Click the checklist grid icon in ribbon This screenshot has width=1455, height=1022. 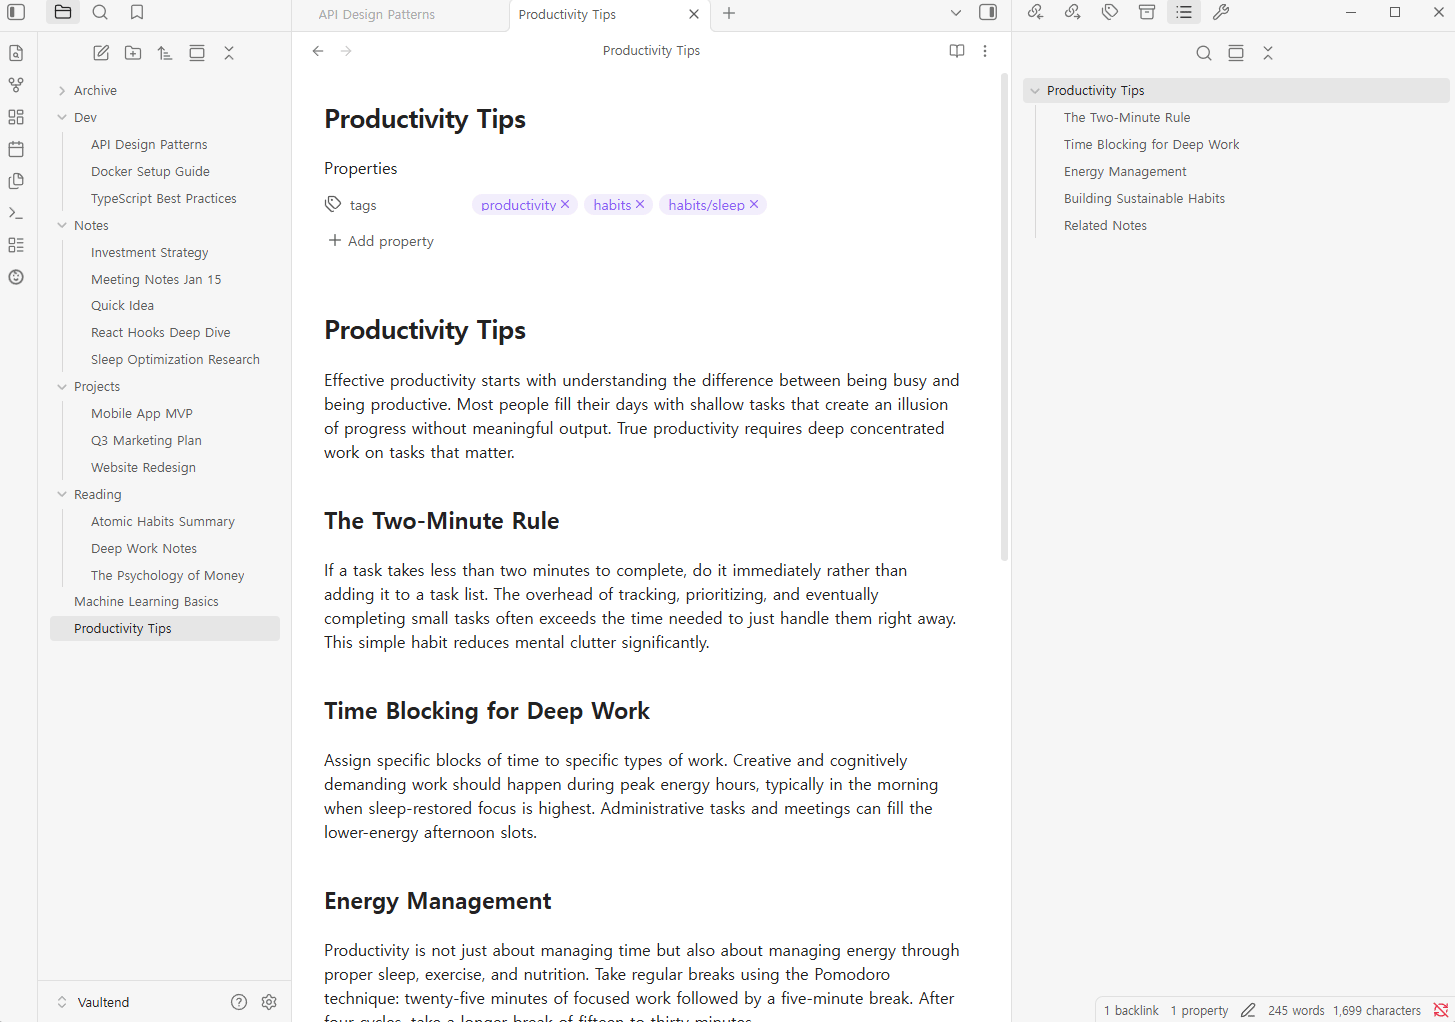pyautogui.click(x=16, y=245)
